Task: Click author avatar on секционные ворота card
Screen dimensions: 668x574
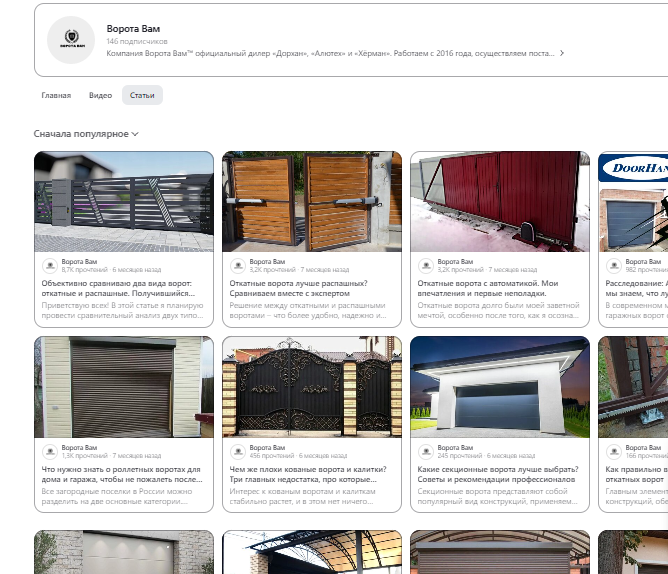Action: pos(426,451)
